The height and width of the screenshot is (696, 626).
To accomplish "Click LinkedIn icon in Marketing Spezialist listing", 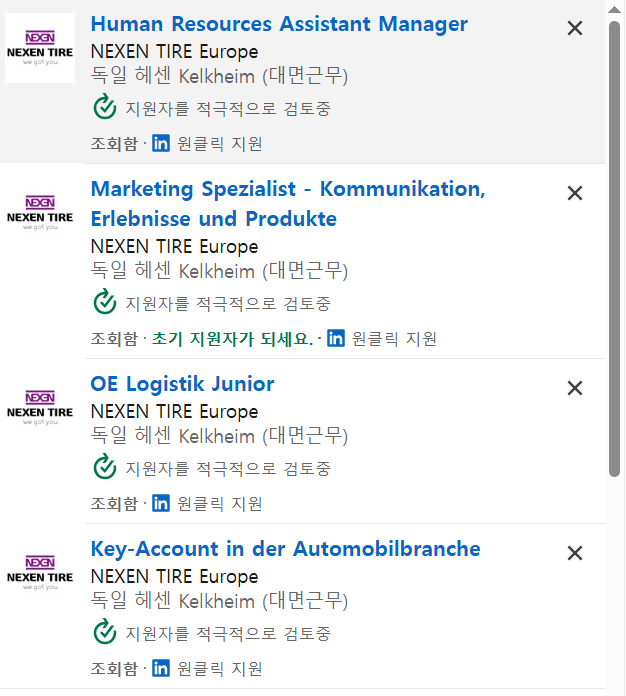I will (336, 338).
